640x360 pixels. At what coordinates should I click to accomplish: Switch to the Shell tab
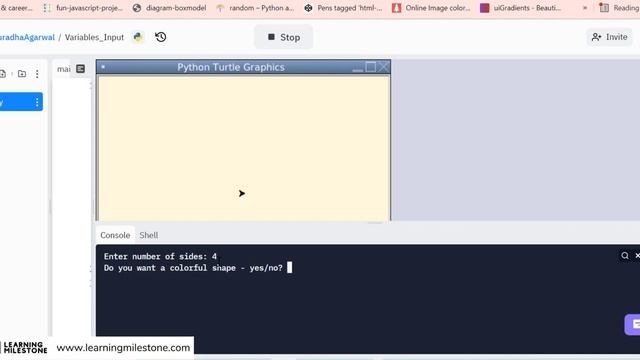149,235
